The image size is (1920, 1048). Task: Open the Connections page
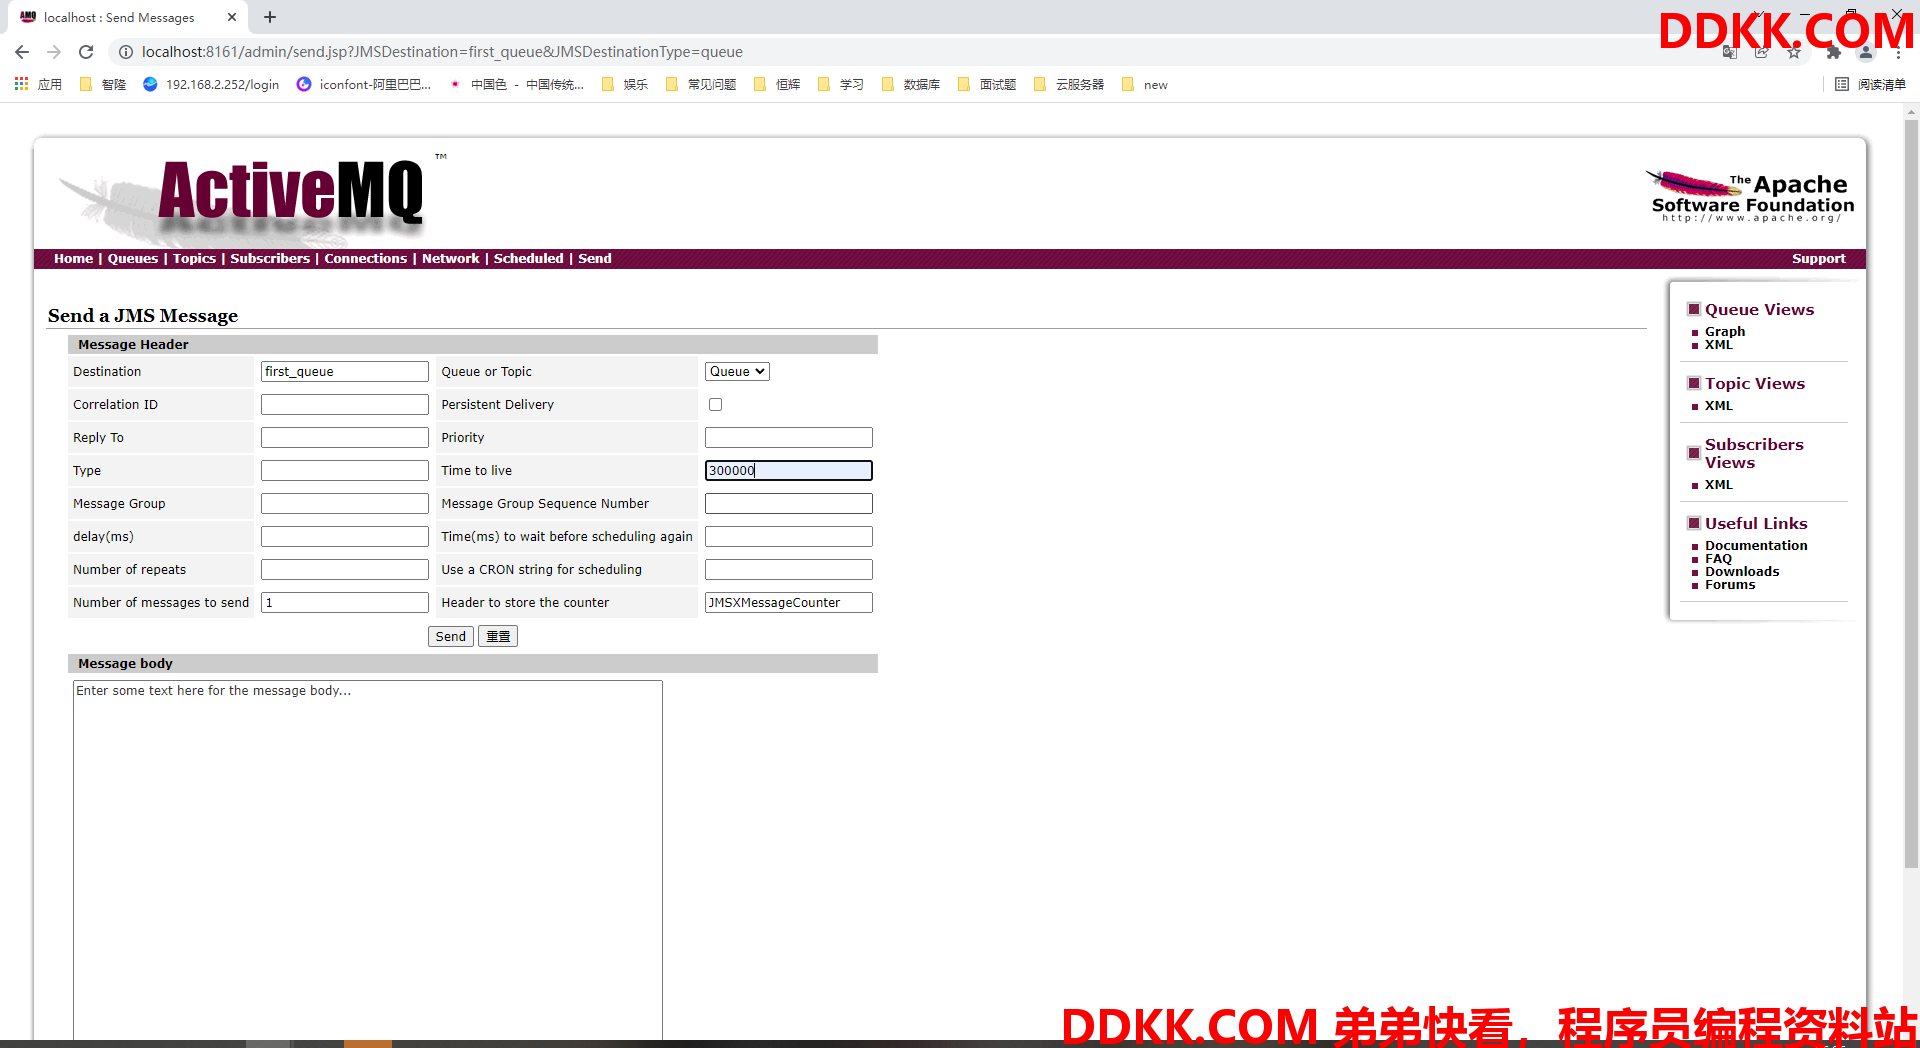point(365,258)
